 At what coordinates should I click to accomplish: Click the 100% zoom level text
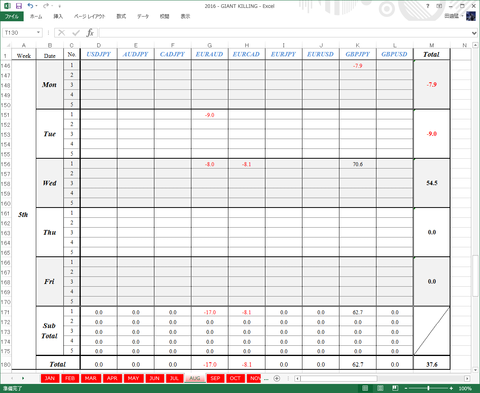tap(465, 388)
